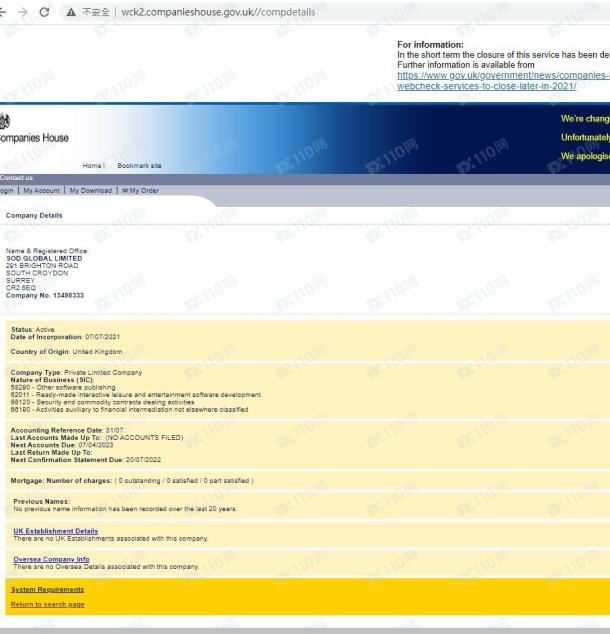This screenshot has width=610, height=634.
Task: Click Return to search page
Action: click(x=47, y=604)
